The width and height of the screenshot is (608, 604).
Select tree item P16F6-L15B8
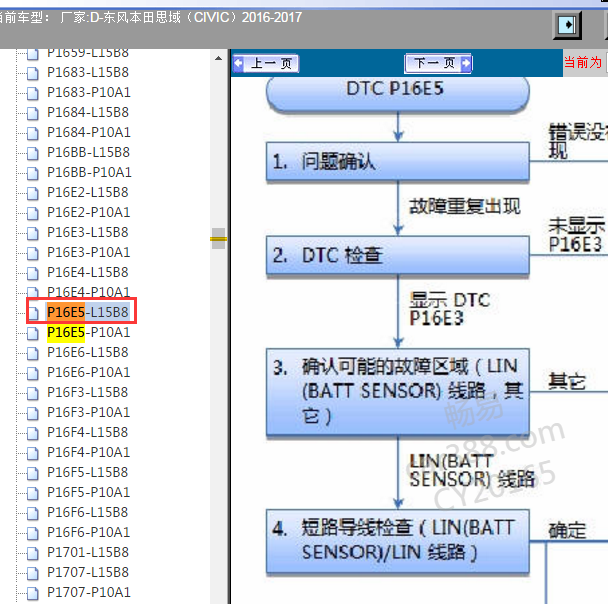(x=88, y=513)
